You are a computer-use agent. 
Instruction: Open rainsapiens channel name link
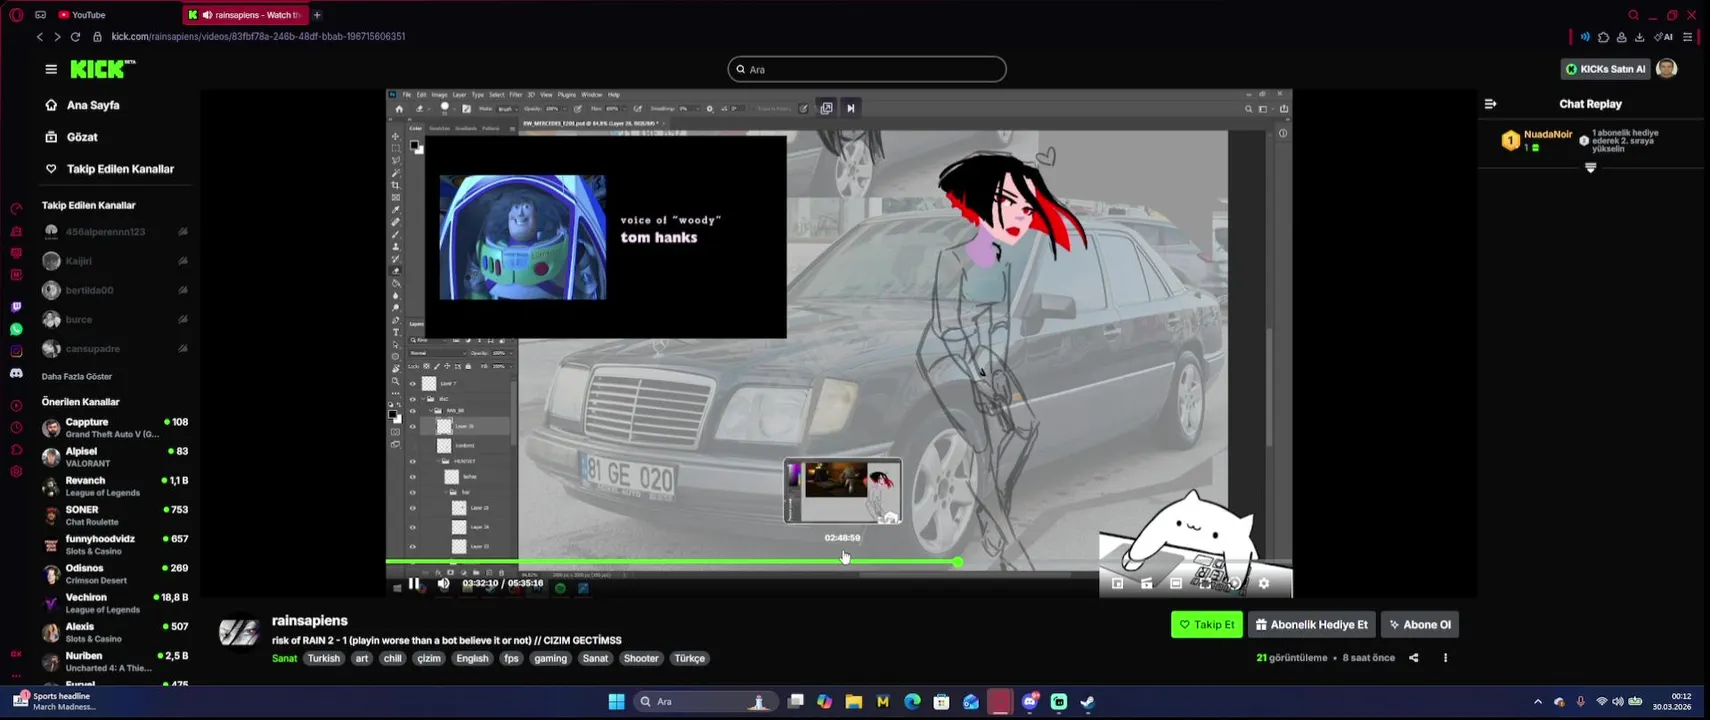click(x=310, y=621)
